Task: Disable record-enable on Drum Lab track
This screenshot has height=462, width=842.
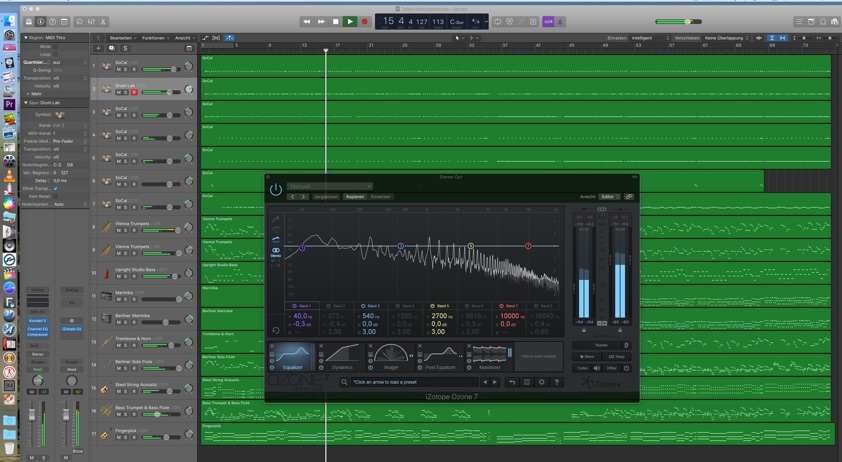Action: [134, 92]
